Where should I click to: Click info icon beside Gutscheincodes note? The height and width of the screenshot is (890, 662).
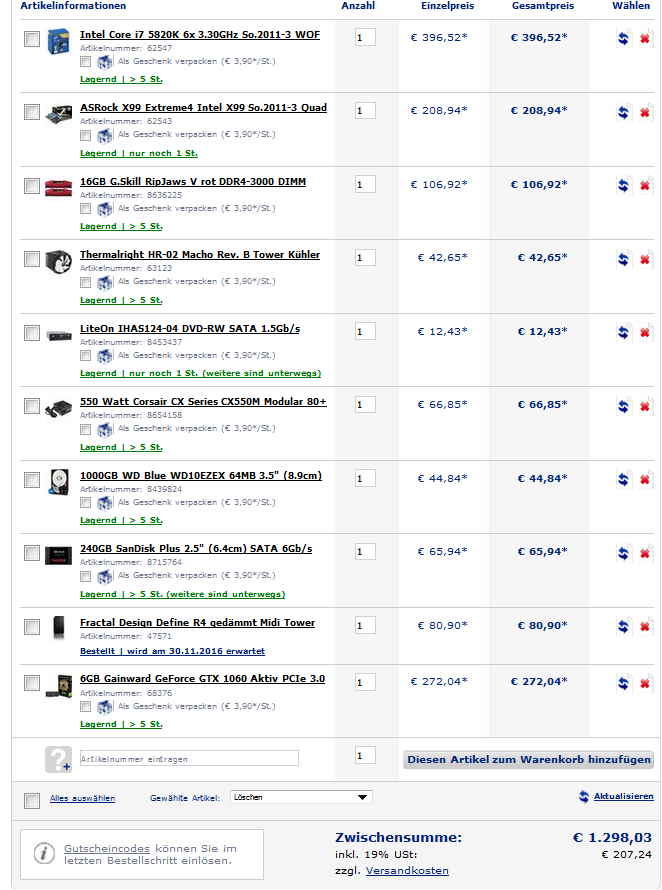click(44, 853)
